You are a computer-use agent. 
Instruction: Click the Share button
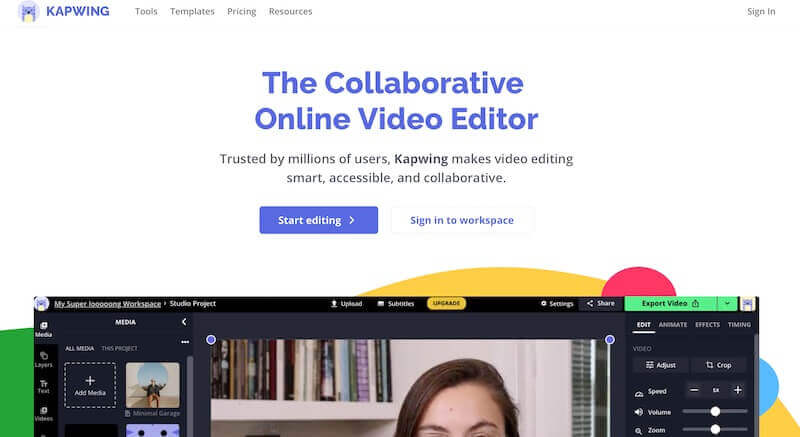(x=601, y=303)
